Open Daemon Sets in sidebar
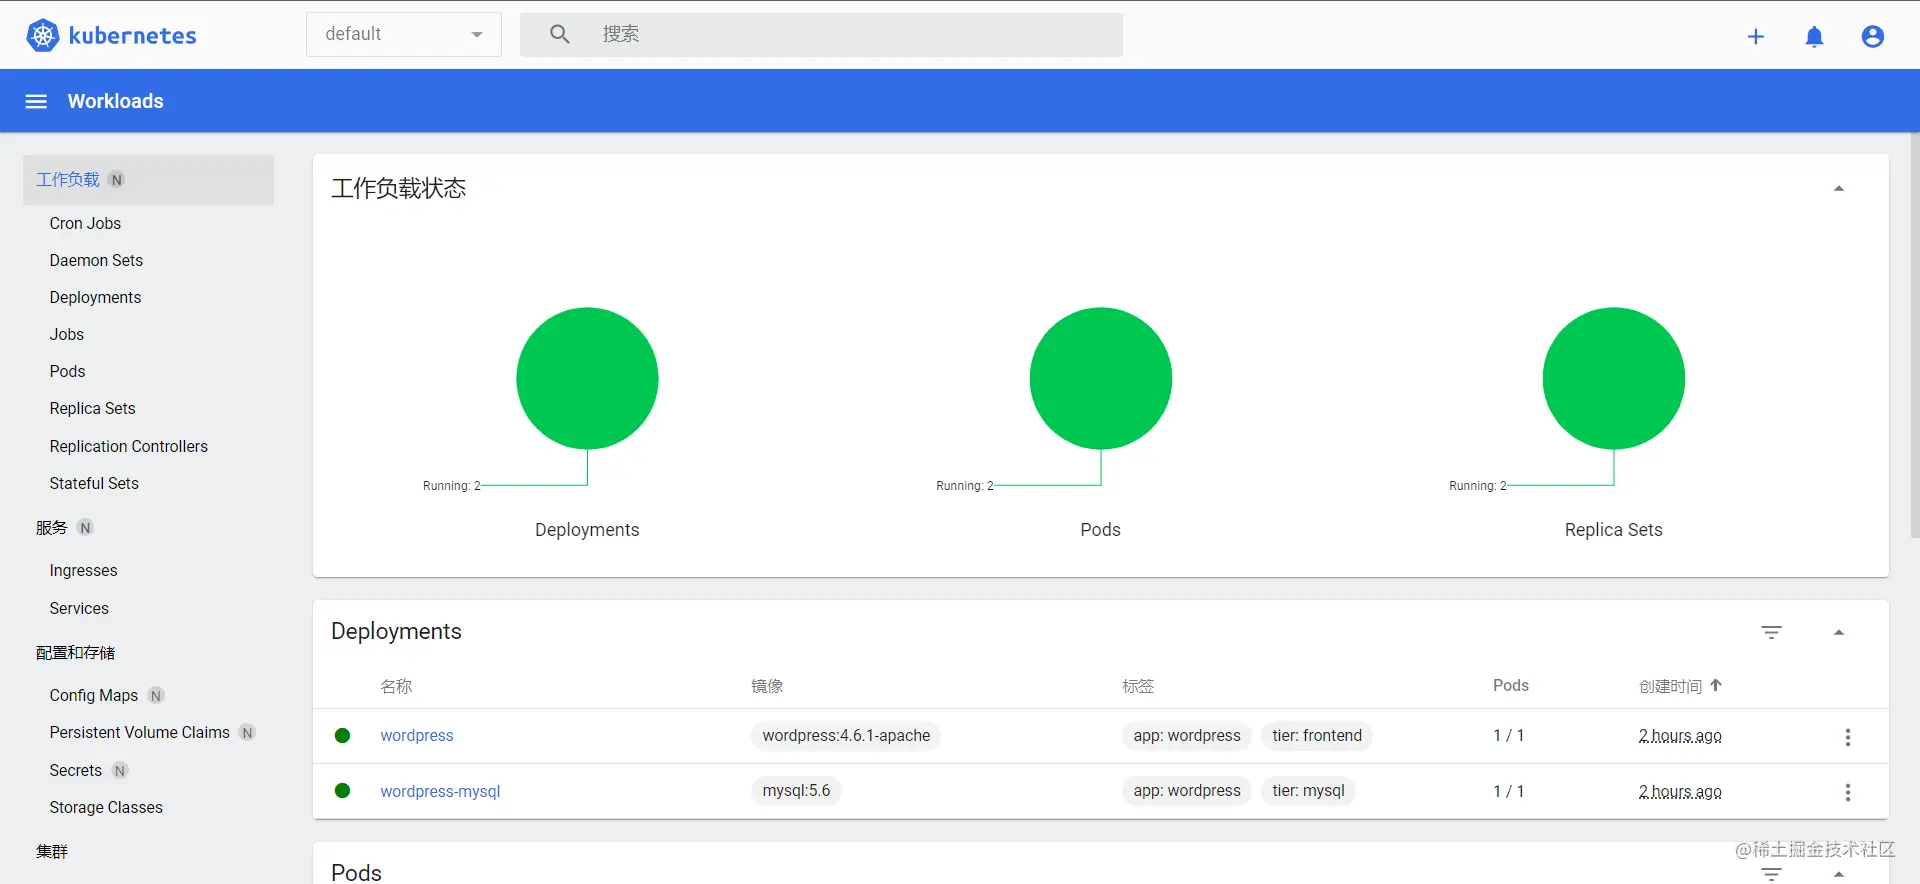 (96, 260)
